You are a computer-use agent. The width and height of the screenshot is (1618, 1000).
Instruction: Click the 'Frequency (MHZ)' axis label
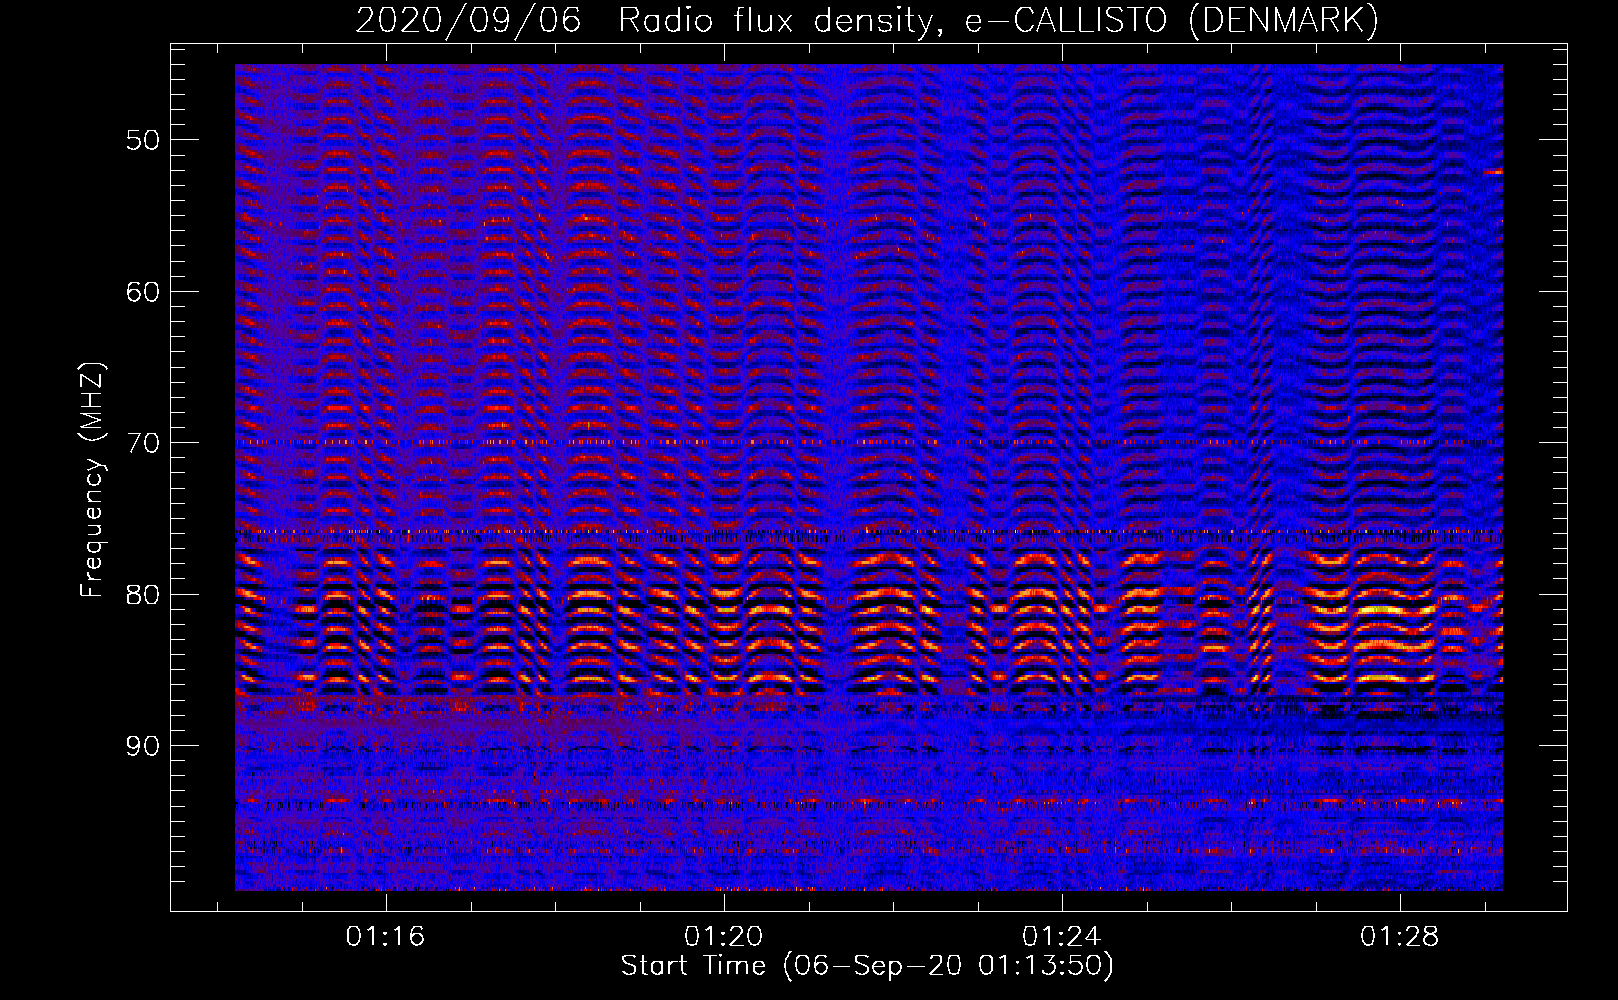(92, 480)
